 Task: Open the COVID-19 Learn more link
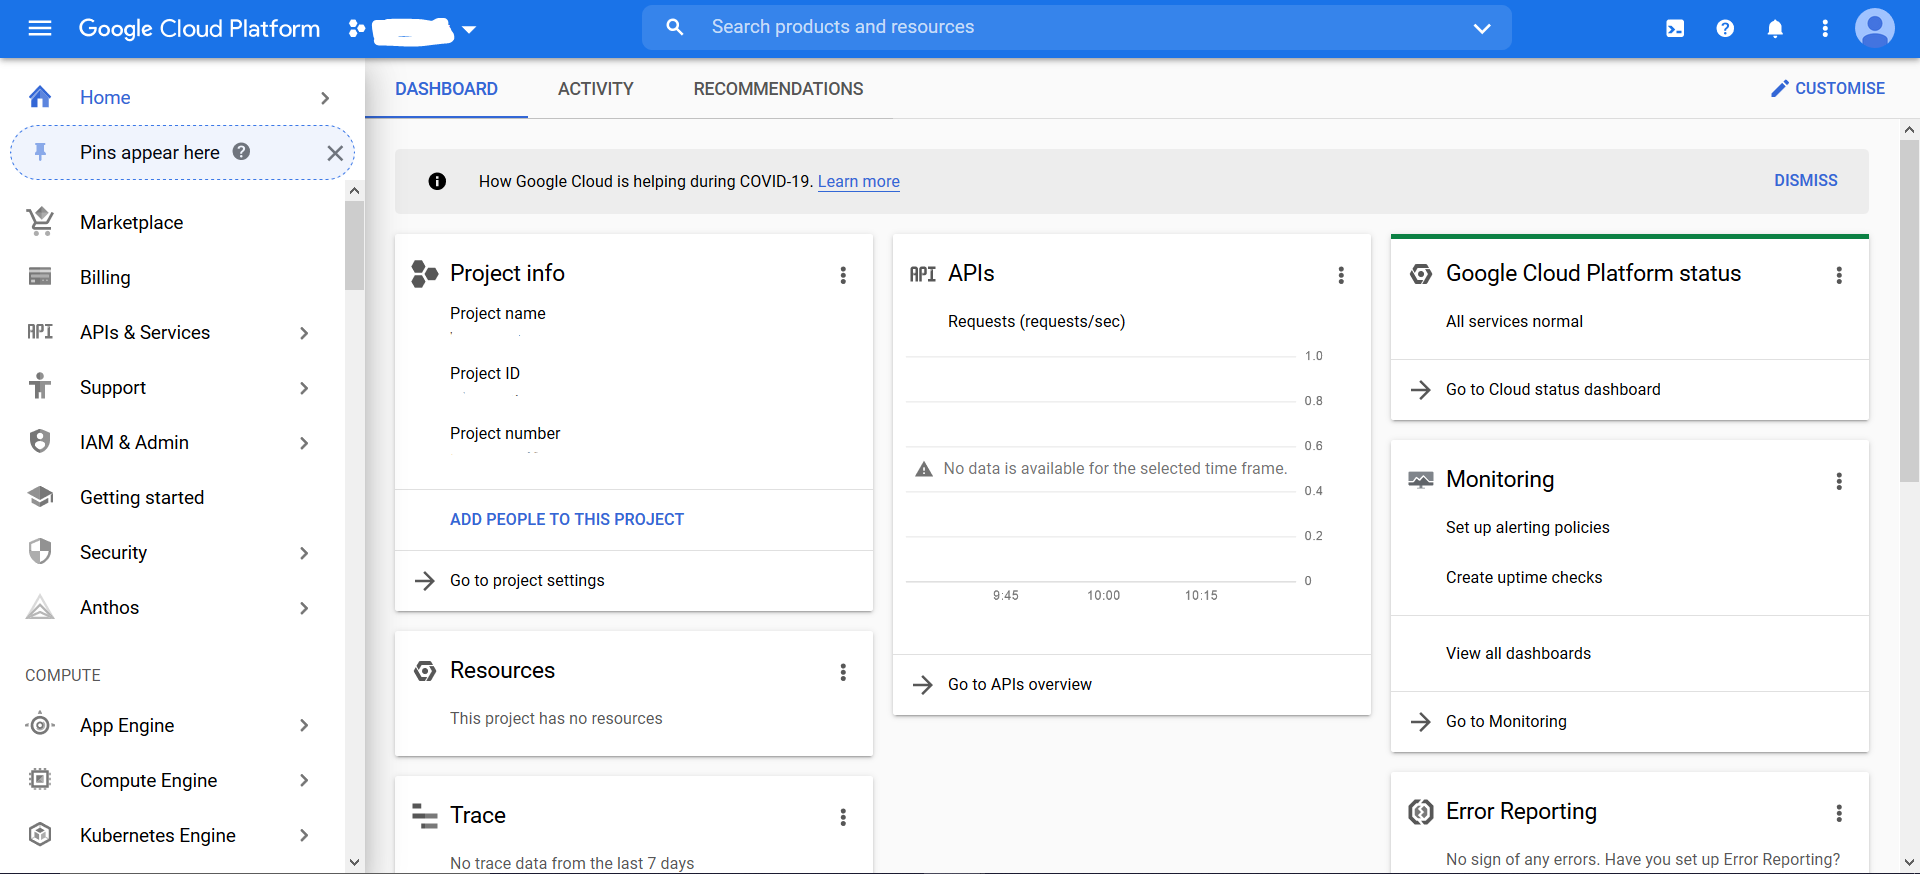[859, 181]
